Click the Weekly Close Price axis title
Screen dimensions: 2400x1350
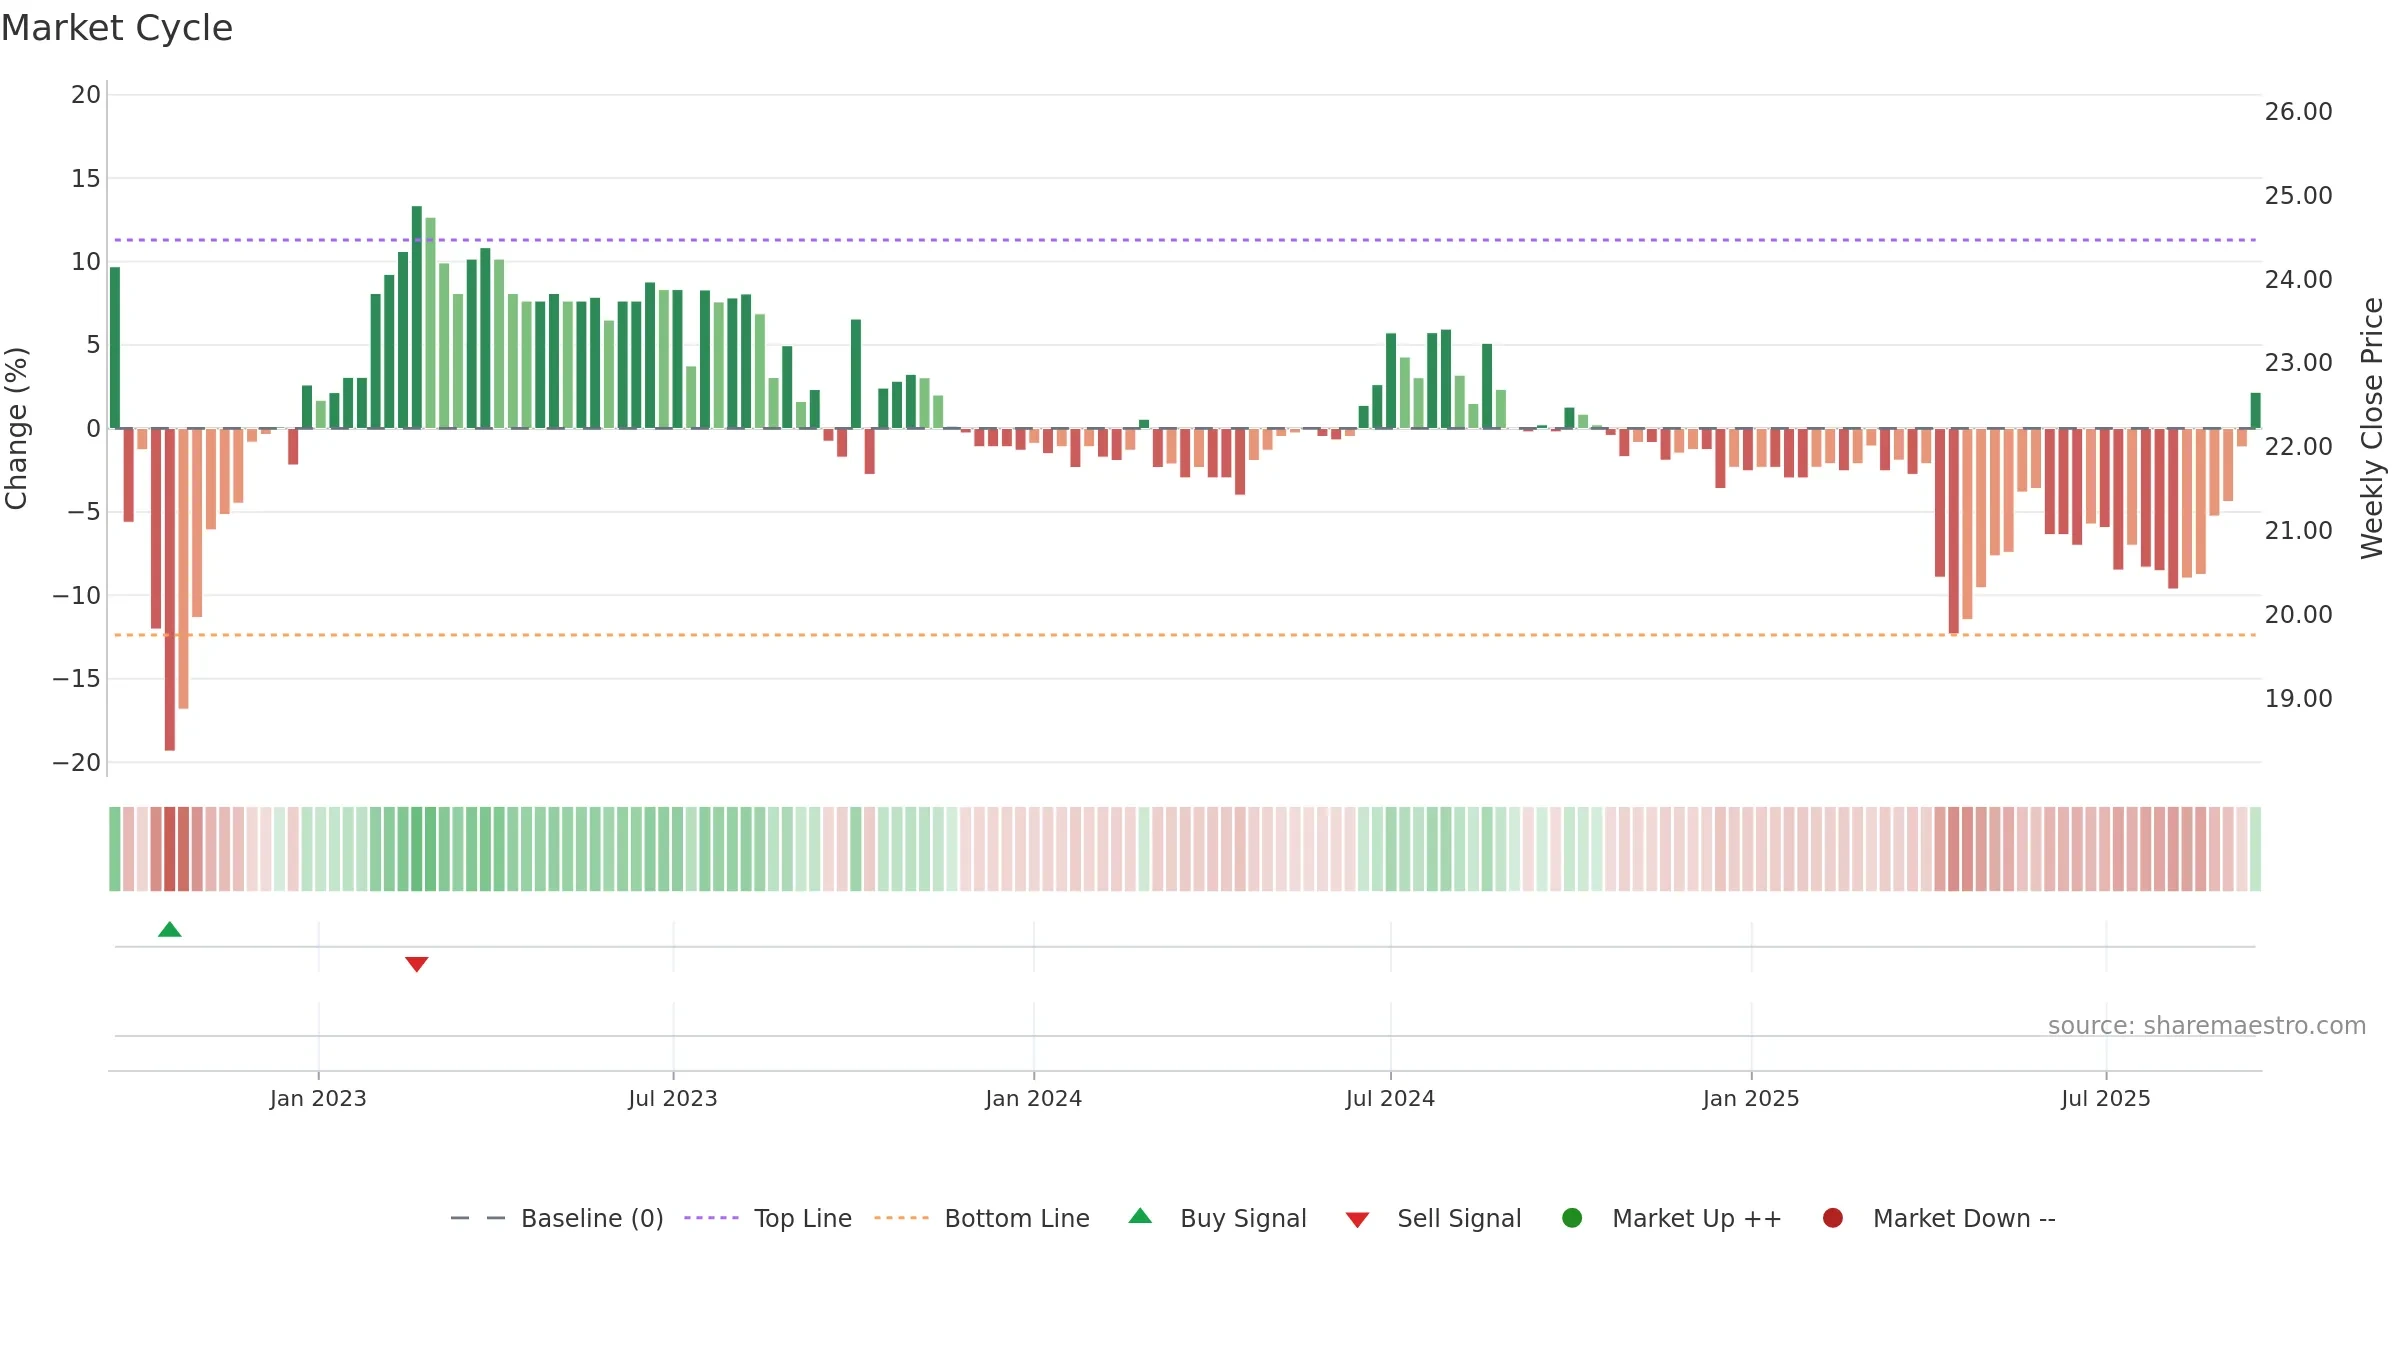point(2372,428)
